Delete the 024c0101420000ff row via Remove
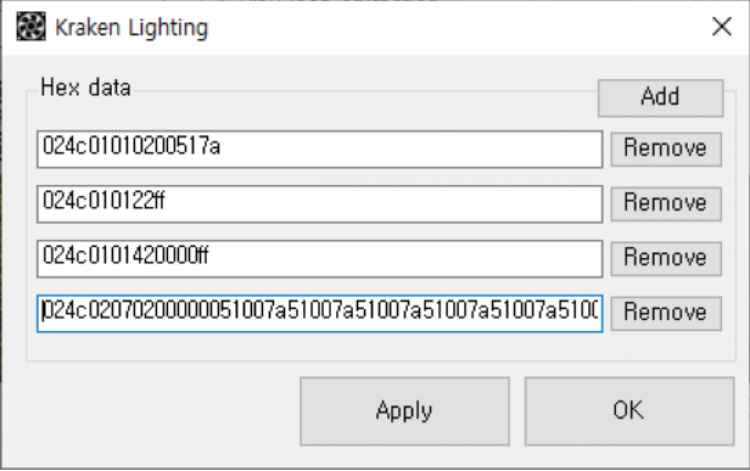The height and width of the screenshot is (471, 750). (x=665, y=258)
